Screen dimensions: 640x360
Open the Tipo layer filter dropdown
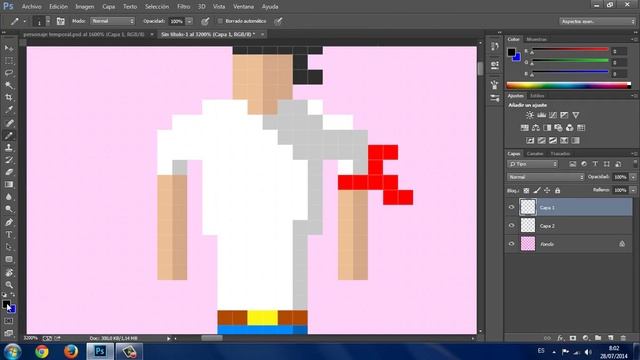[x=533, y=164]
